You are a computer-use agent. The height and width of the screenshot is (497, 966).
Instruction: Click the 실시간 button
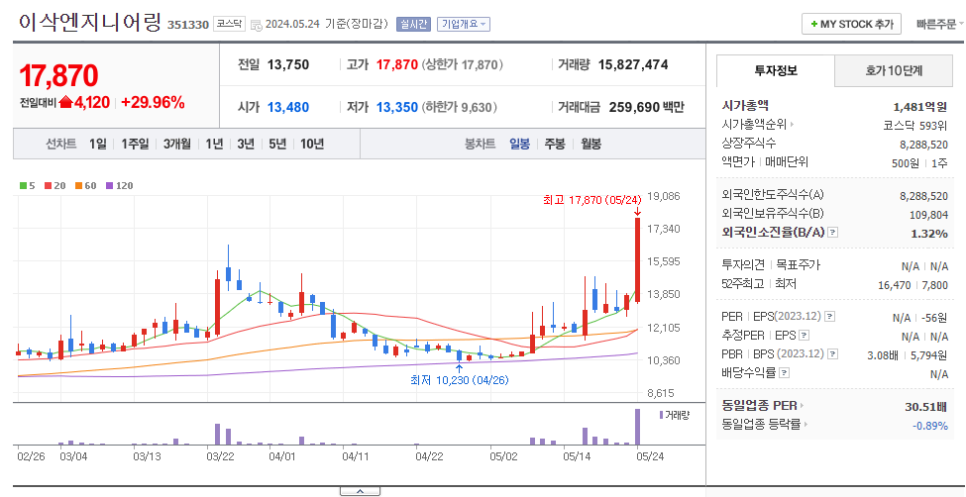(414, 24)
